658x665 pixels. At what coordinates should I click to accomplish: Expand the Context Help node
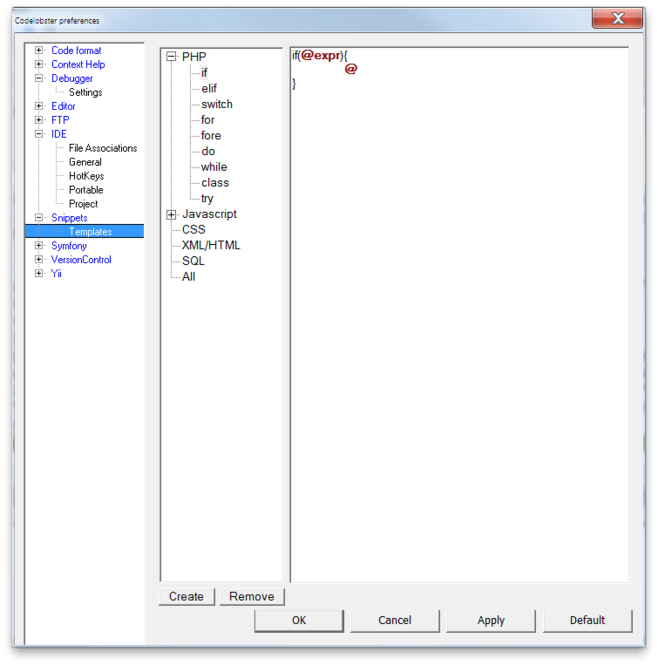click(x=39, y=64)
